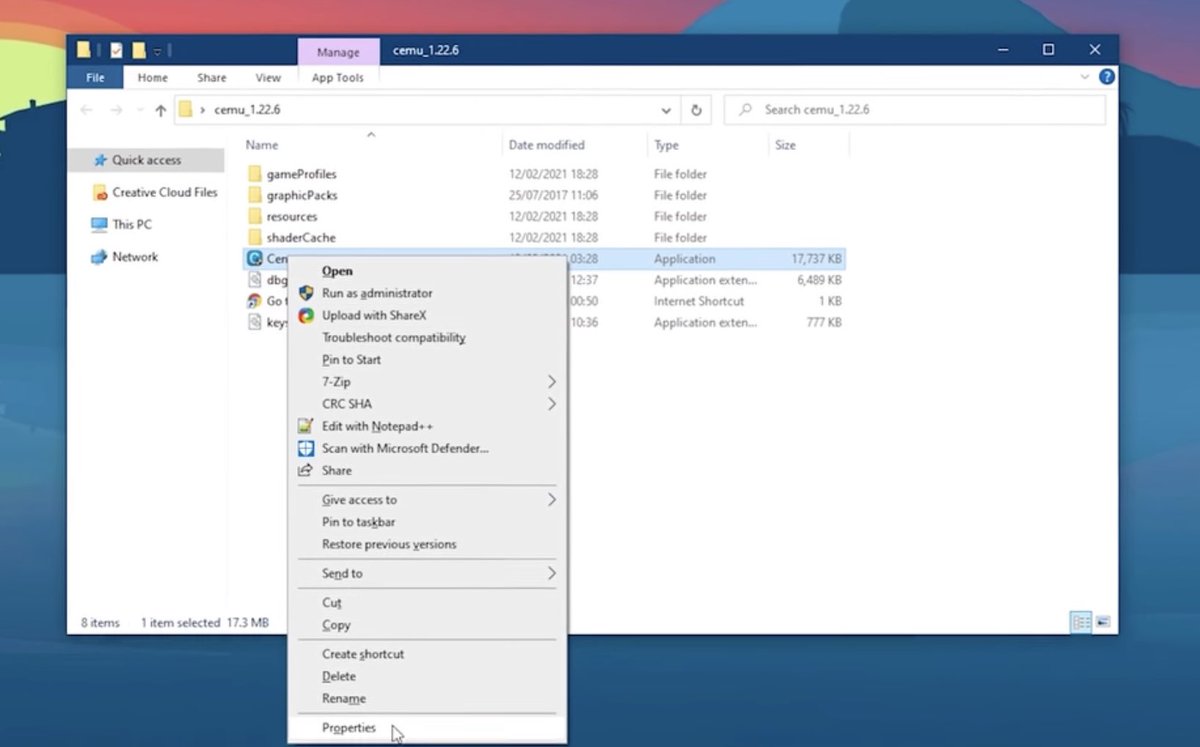This screenshot has width=1200, height=747.
Task: Switch to the View ribbon tab
Action: tap(268, 78)
